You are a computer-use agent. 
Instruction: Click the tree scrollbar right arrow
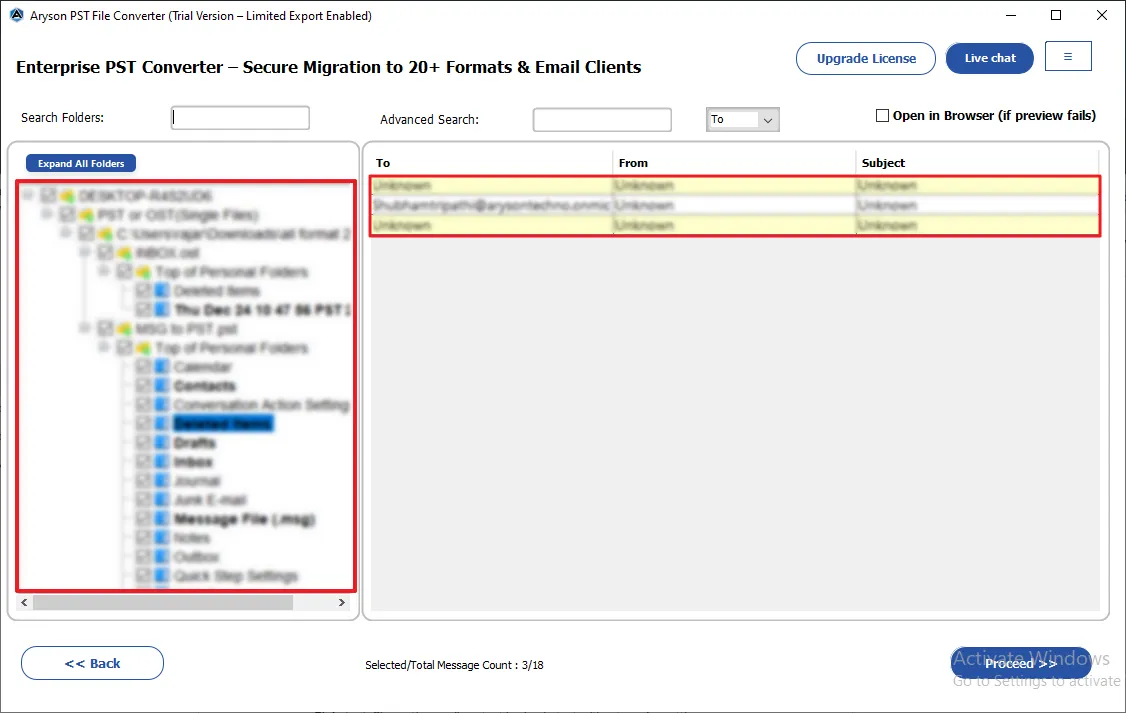tap(342, 602)
